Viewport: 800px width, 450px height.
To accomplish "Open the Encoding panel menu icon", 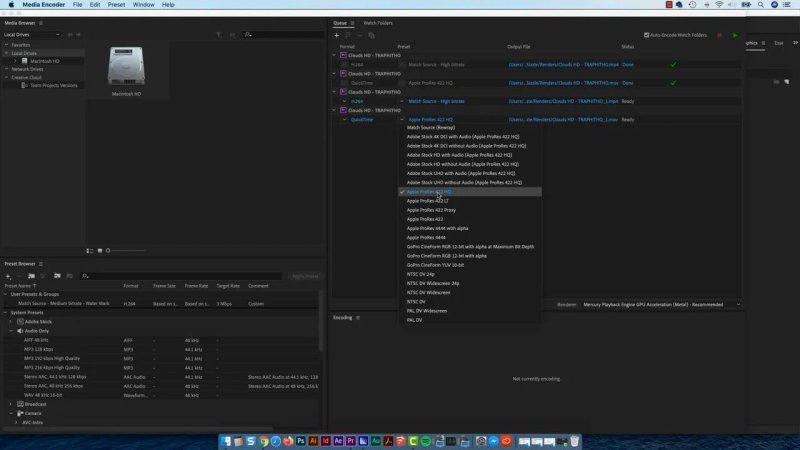I will pos(358,317).
